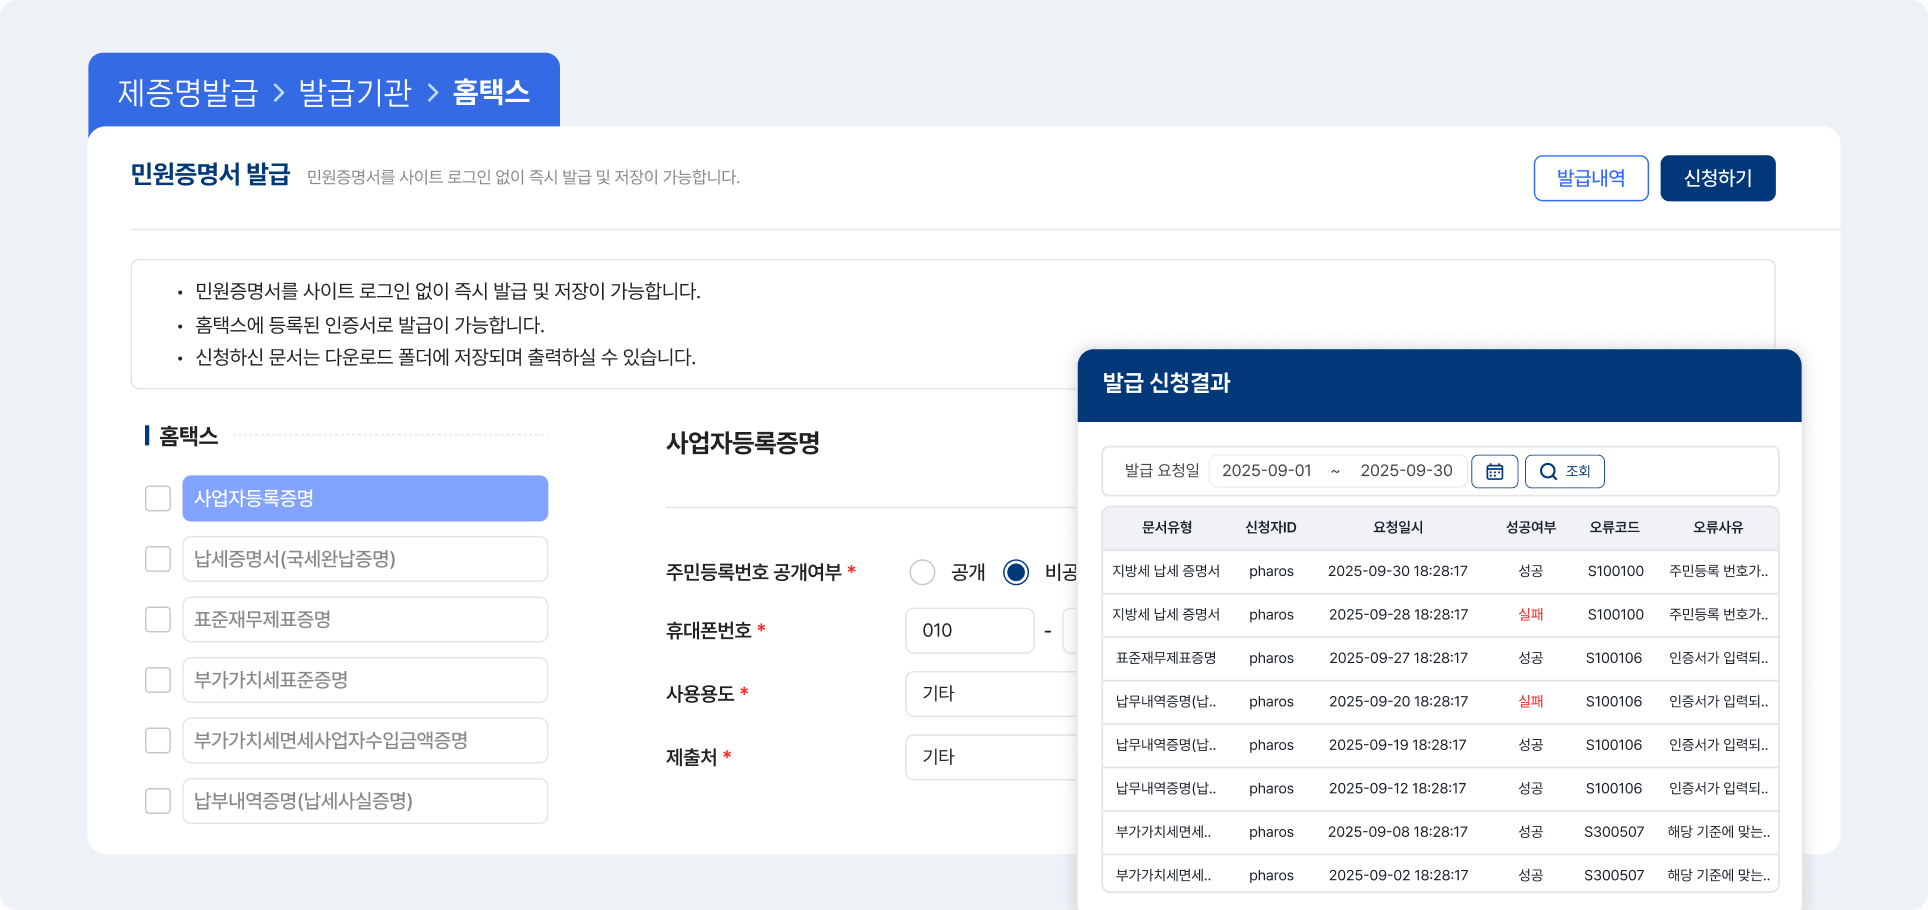Click the 신청하기 button
This screenshot has height=910, width=1928.
(x=1718, y=178)
